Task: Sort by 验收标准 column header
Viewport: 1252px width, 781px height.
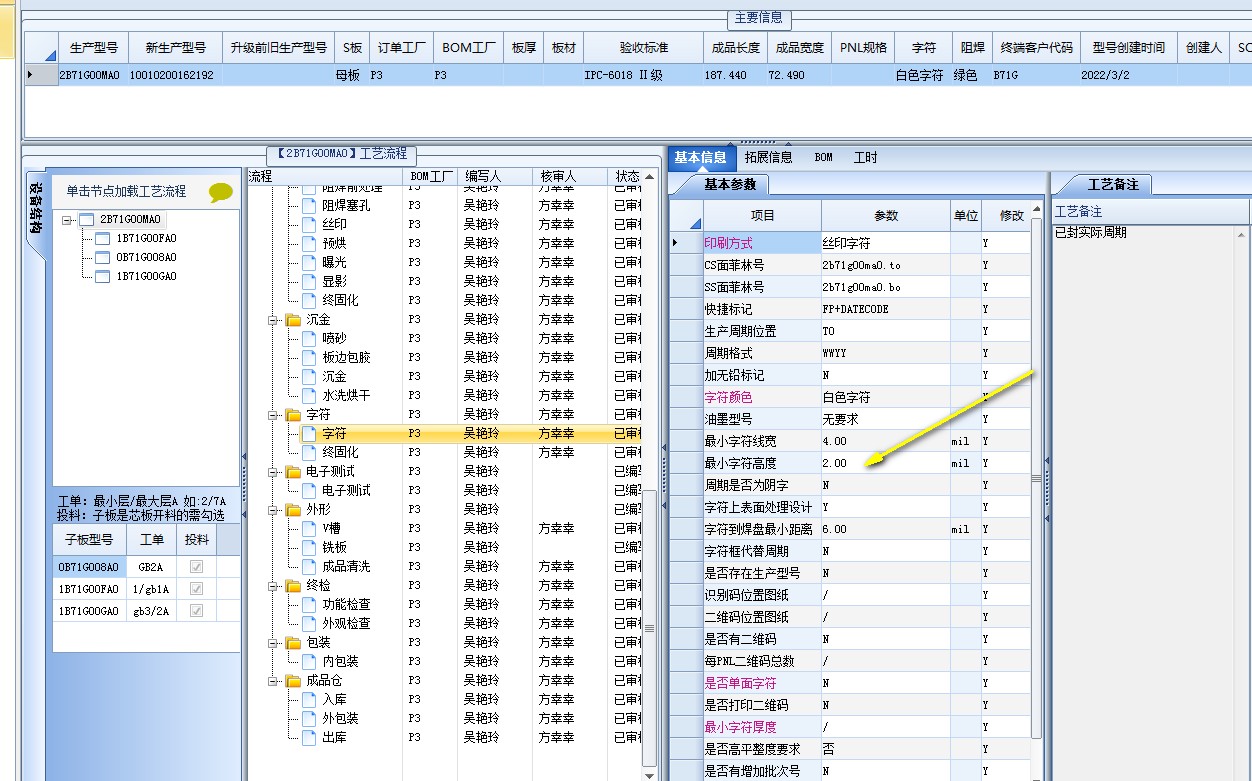Action: coord(643,47)
